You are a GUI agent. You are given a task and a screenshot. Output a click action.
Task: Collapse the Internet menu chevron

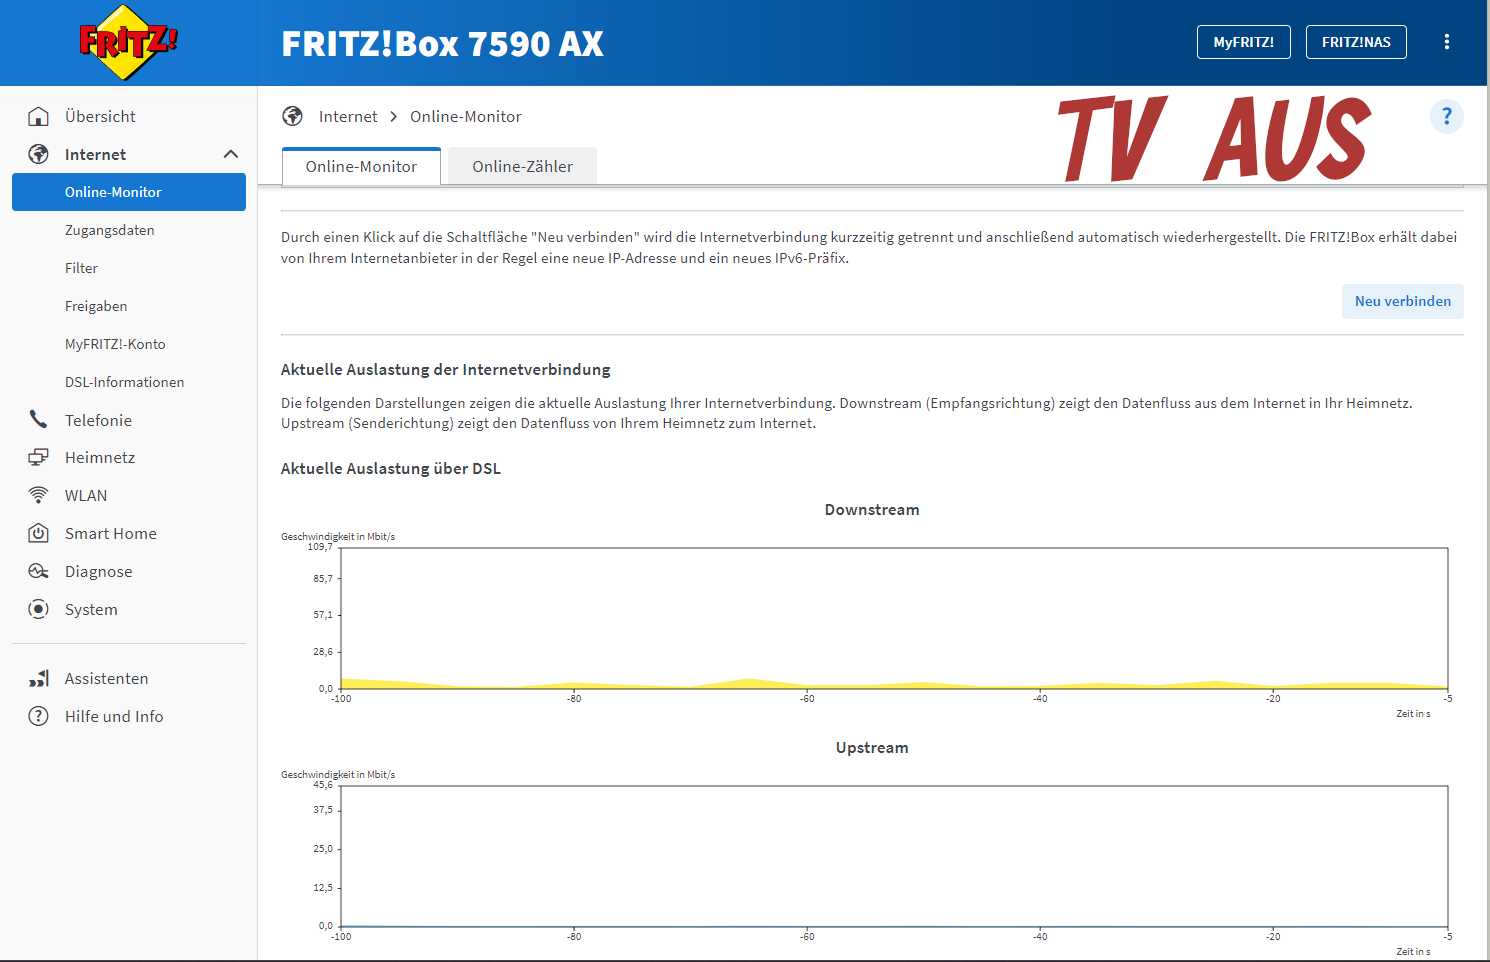point(231,154)
